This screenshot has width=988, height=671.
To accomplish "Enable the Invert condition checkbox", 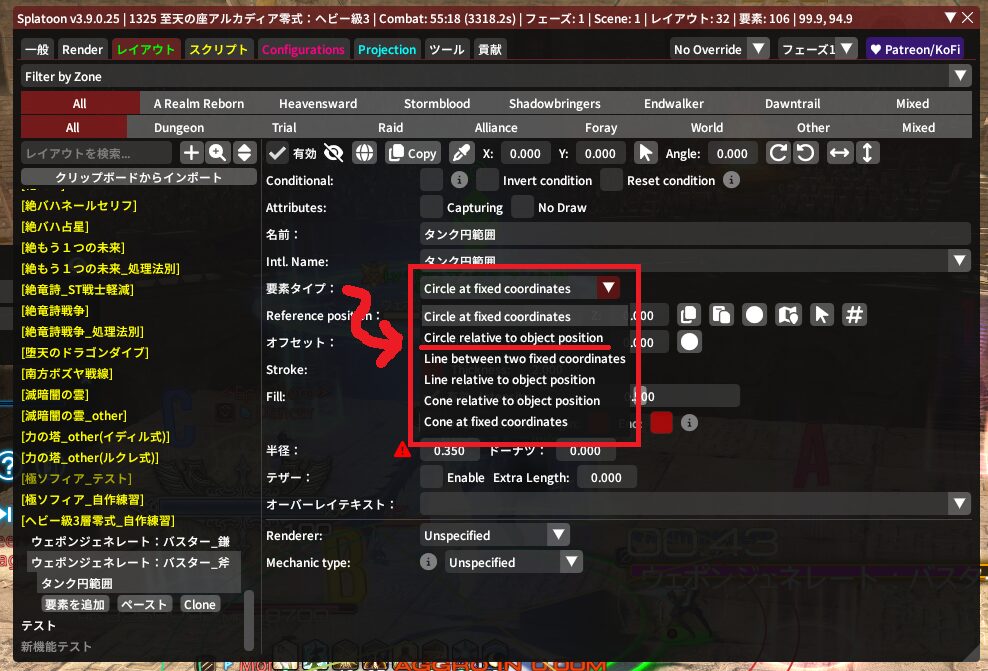I will [x=487, y=180].
